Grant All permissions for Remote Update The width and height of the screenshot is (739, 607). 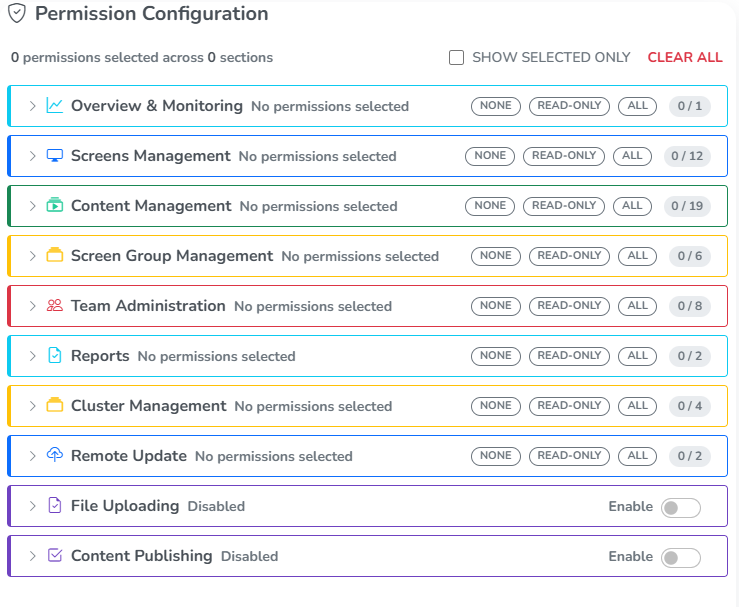coord(637,456)
